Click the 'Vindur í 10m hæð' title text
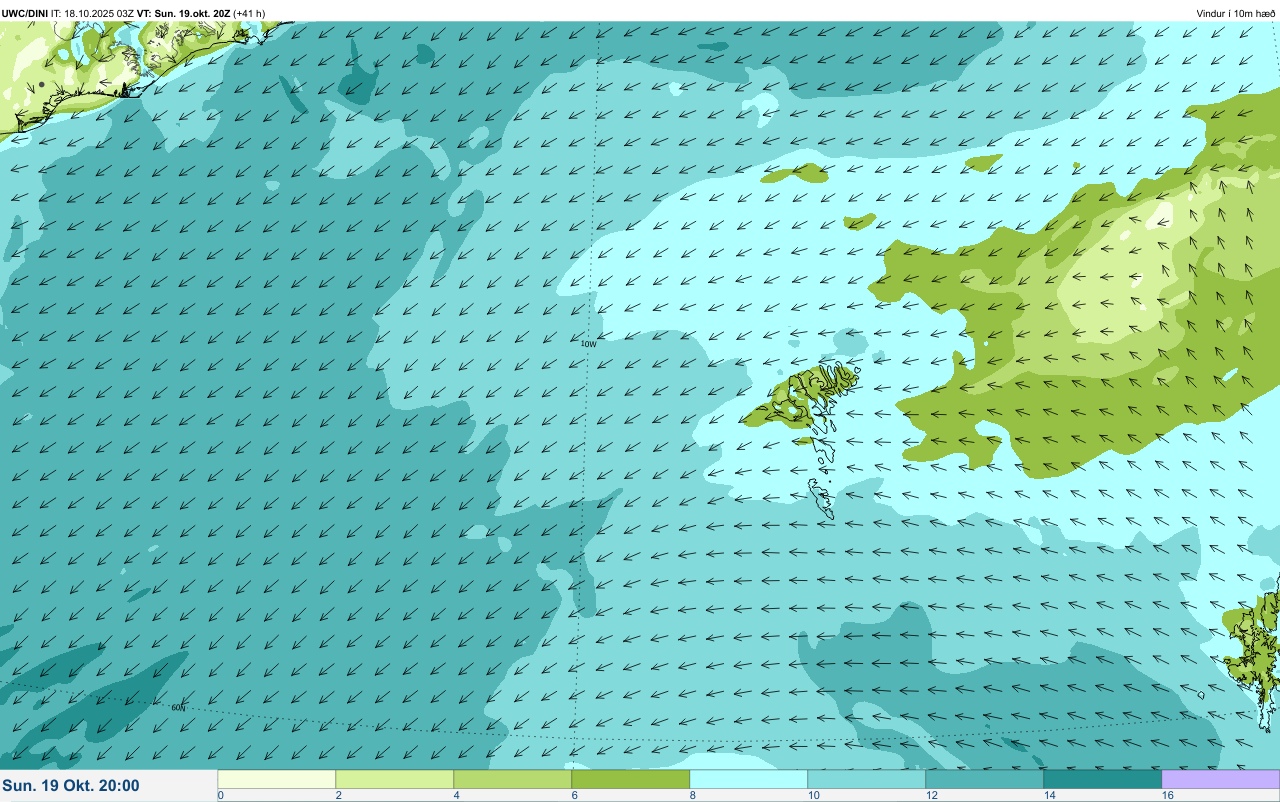 click(x=1235, y=13)
